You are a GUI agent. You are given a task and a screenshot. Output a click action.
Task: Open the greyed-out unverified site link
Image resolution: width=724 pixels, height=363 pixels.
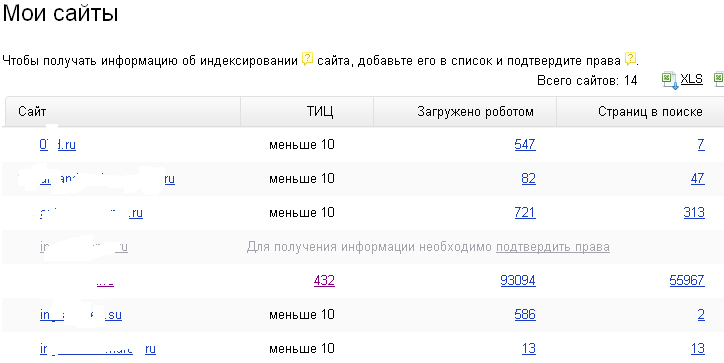tap(84, 247)
